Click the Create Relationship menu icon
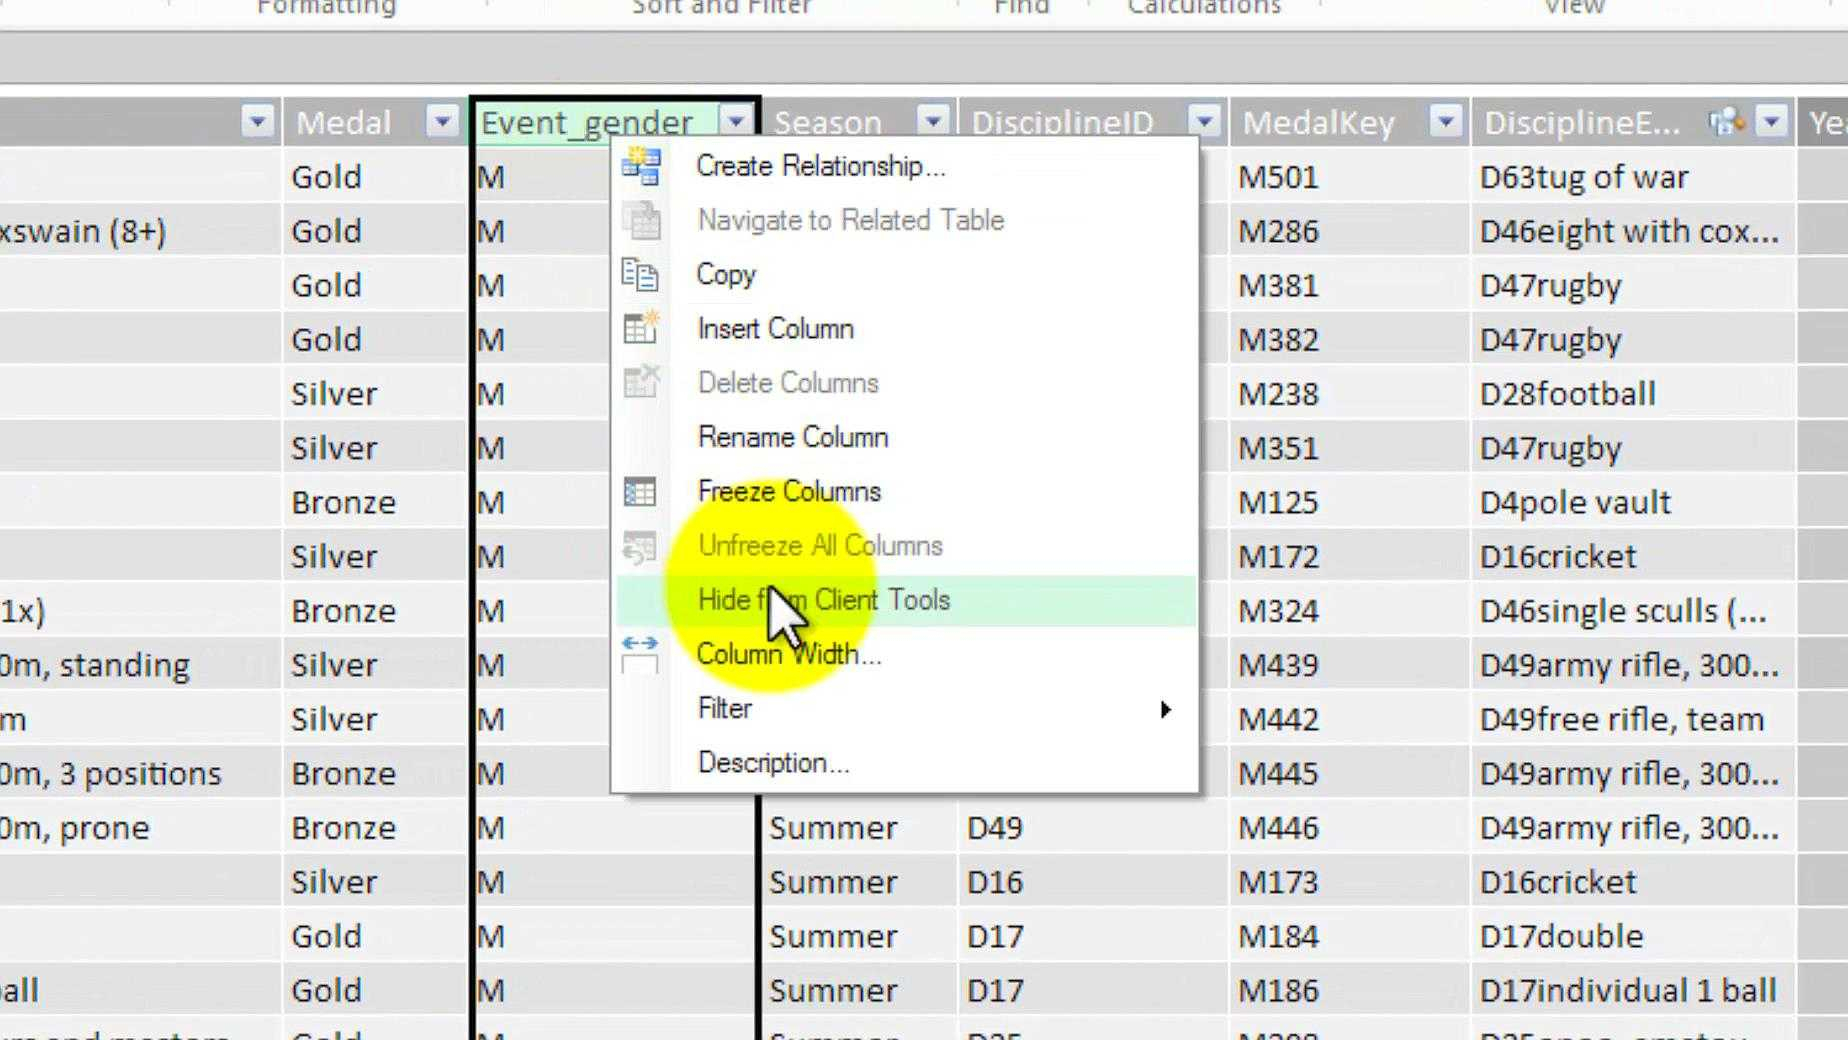Viewport: 1848px width, 1040px height. 641,166
